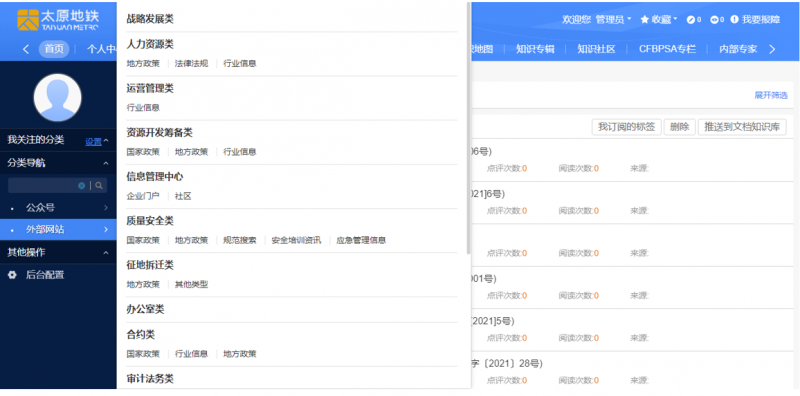Screen dimensions: 800x396
Task: Click the 人力资源类 category heading
Action: 150,44
